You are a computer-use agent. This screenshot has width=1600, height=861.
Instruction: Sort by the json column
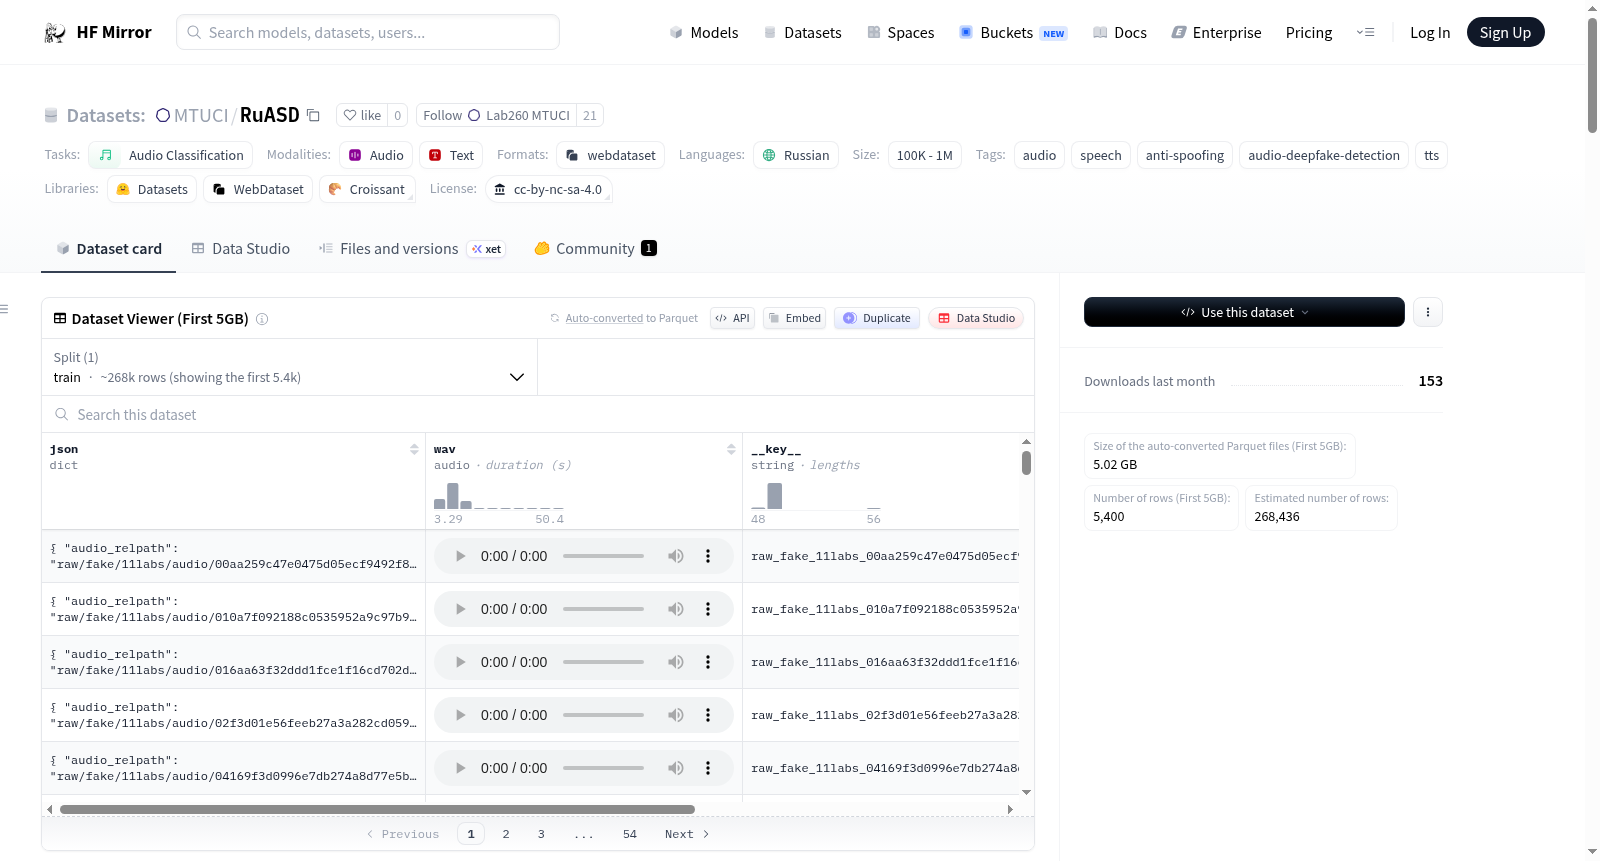[x=414, y=449]
